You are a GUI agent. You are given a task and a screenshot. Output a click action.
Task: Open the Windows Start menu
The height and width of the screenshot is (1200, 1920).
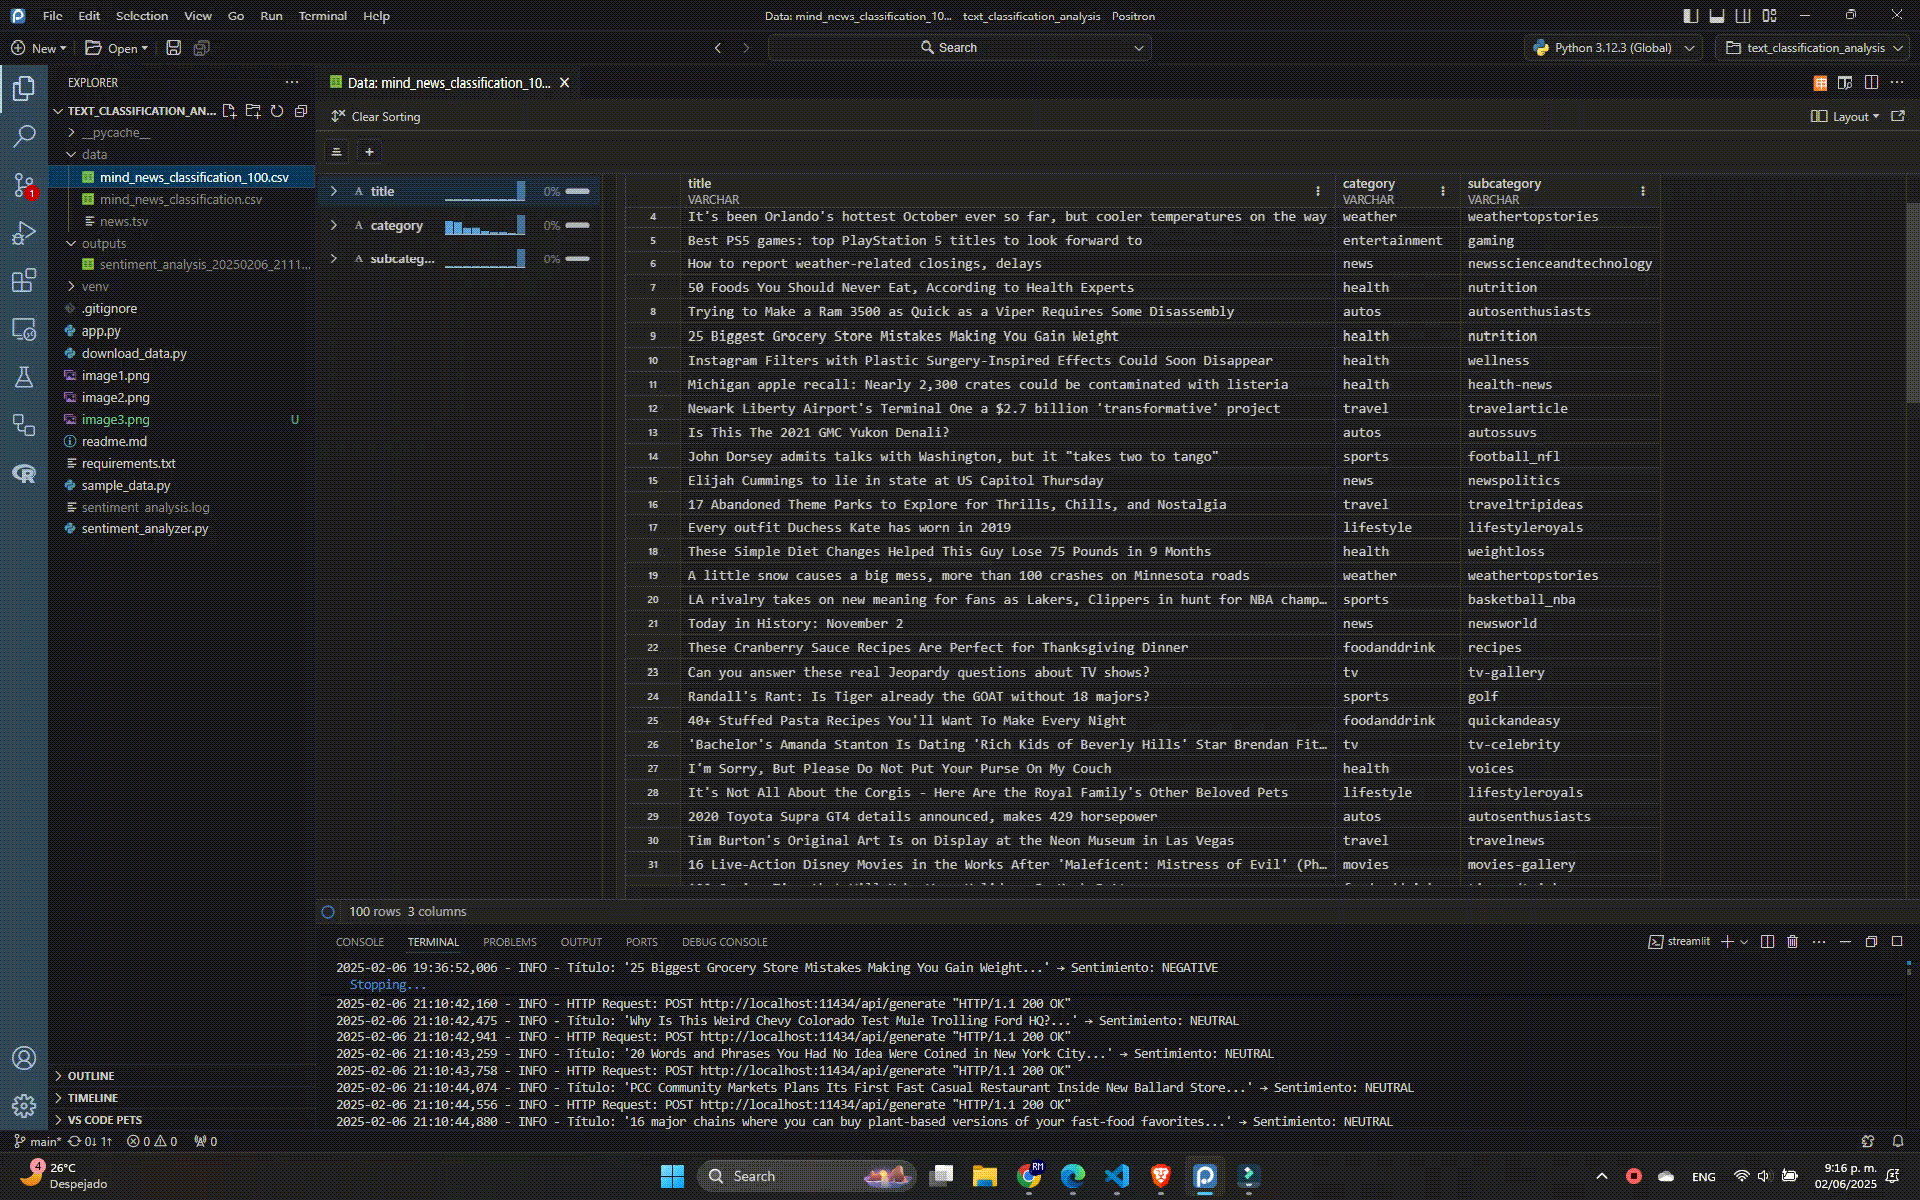(x=672, y=1177)
